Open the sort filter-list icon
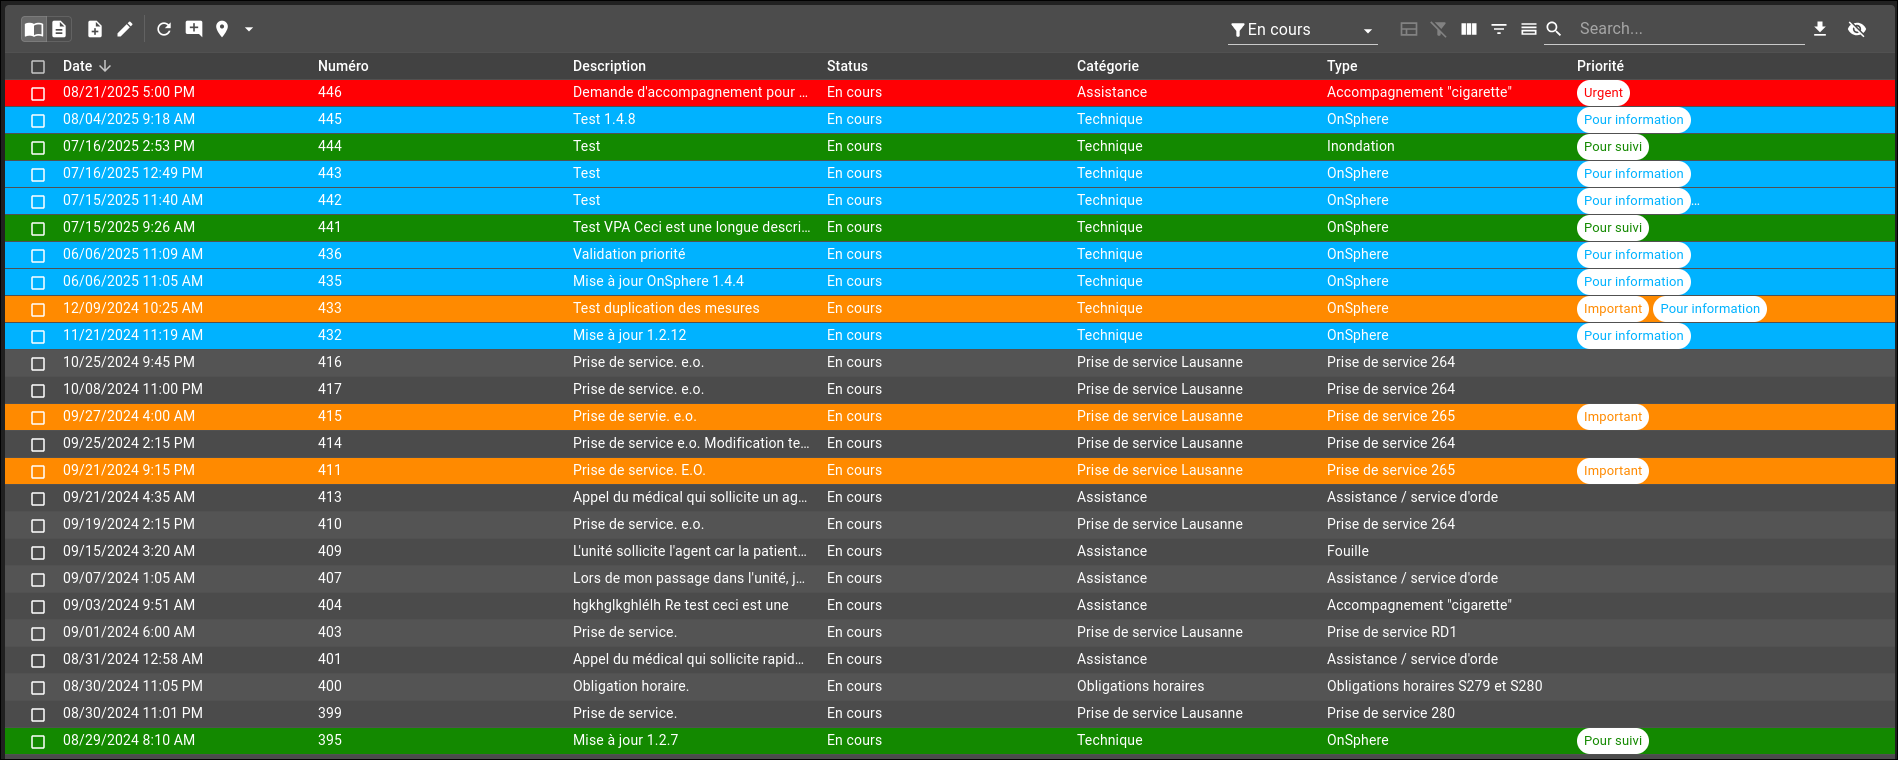The height and width of the screenshot is (760, 1898). tap(1499, 29)
